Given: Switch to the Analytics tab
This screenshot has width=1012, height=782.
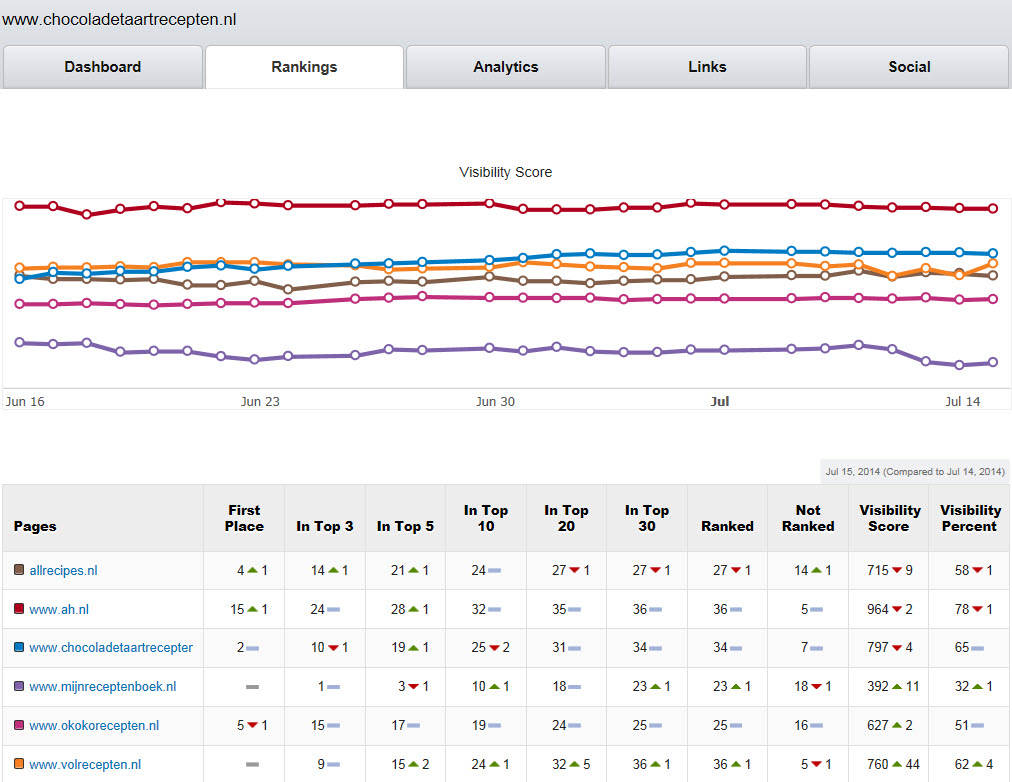Looking at the screenshot, I should [505, 67].
